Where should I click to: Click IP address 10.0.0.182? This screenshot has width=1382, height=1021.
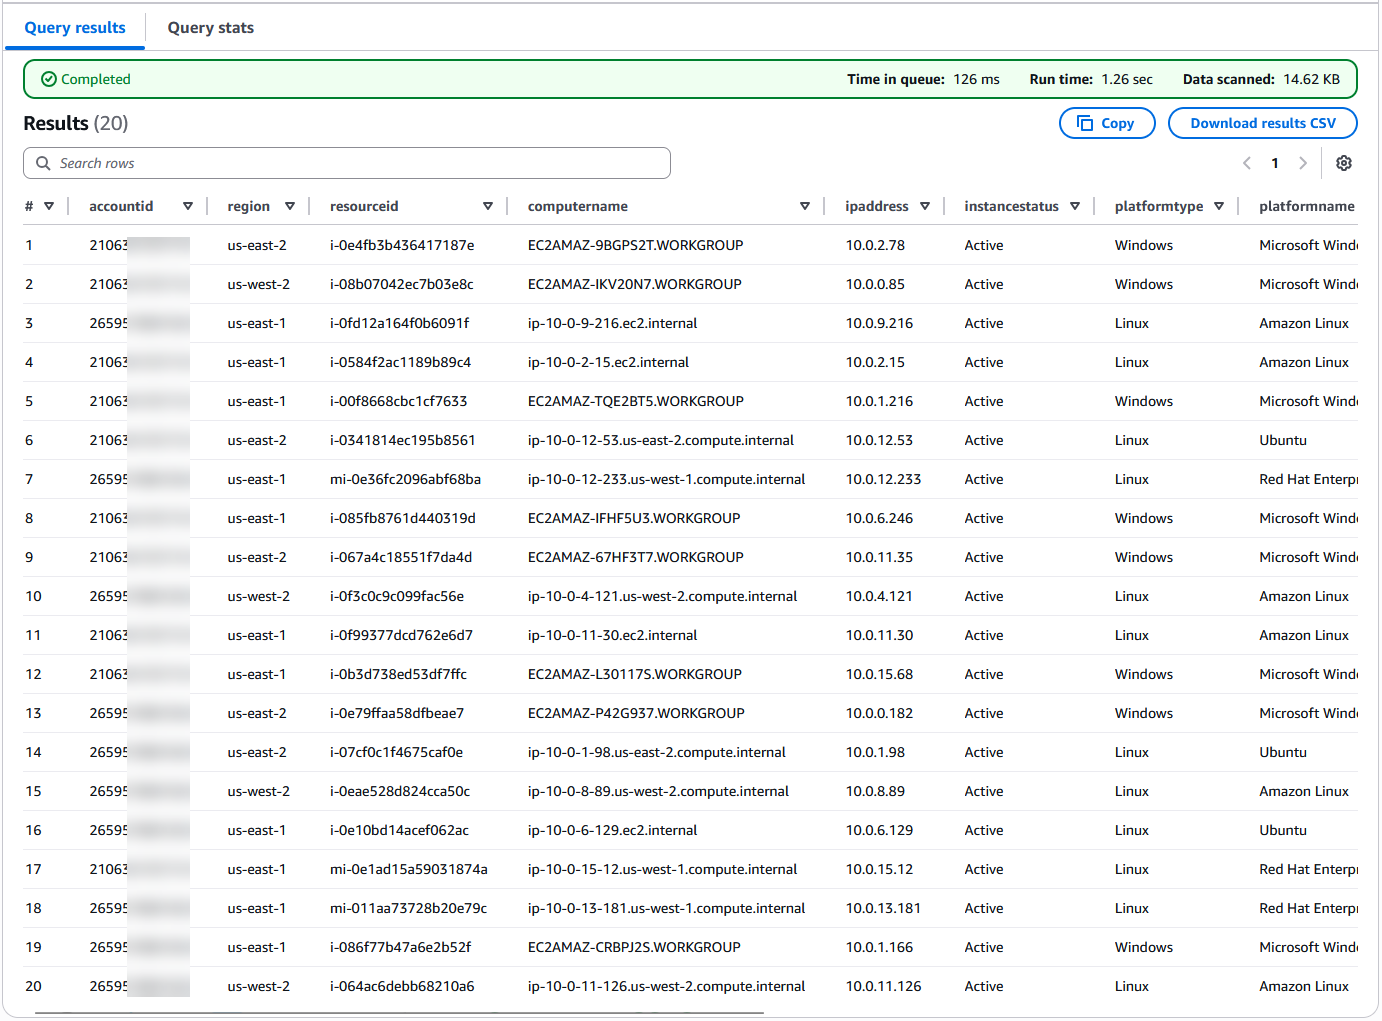point(879,713)
